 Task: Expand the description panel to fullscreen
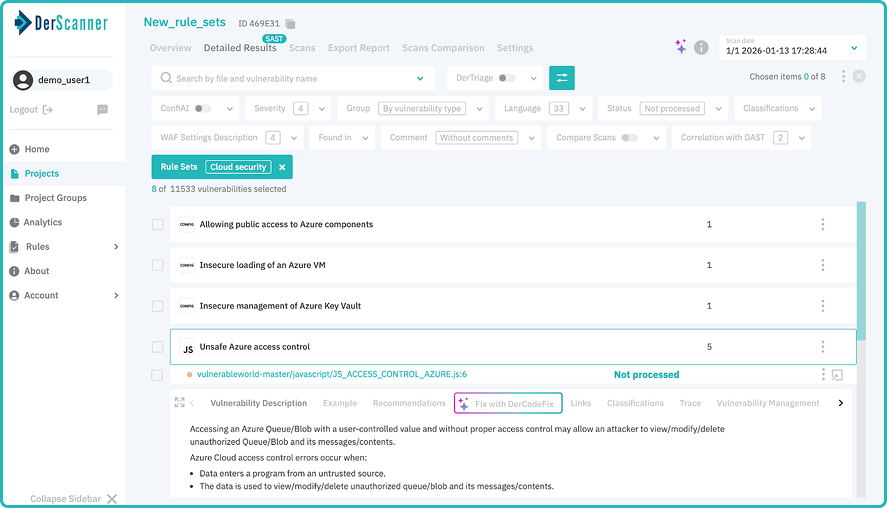(179, 402)
